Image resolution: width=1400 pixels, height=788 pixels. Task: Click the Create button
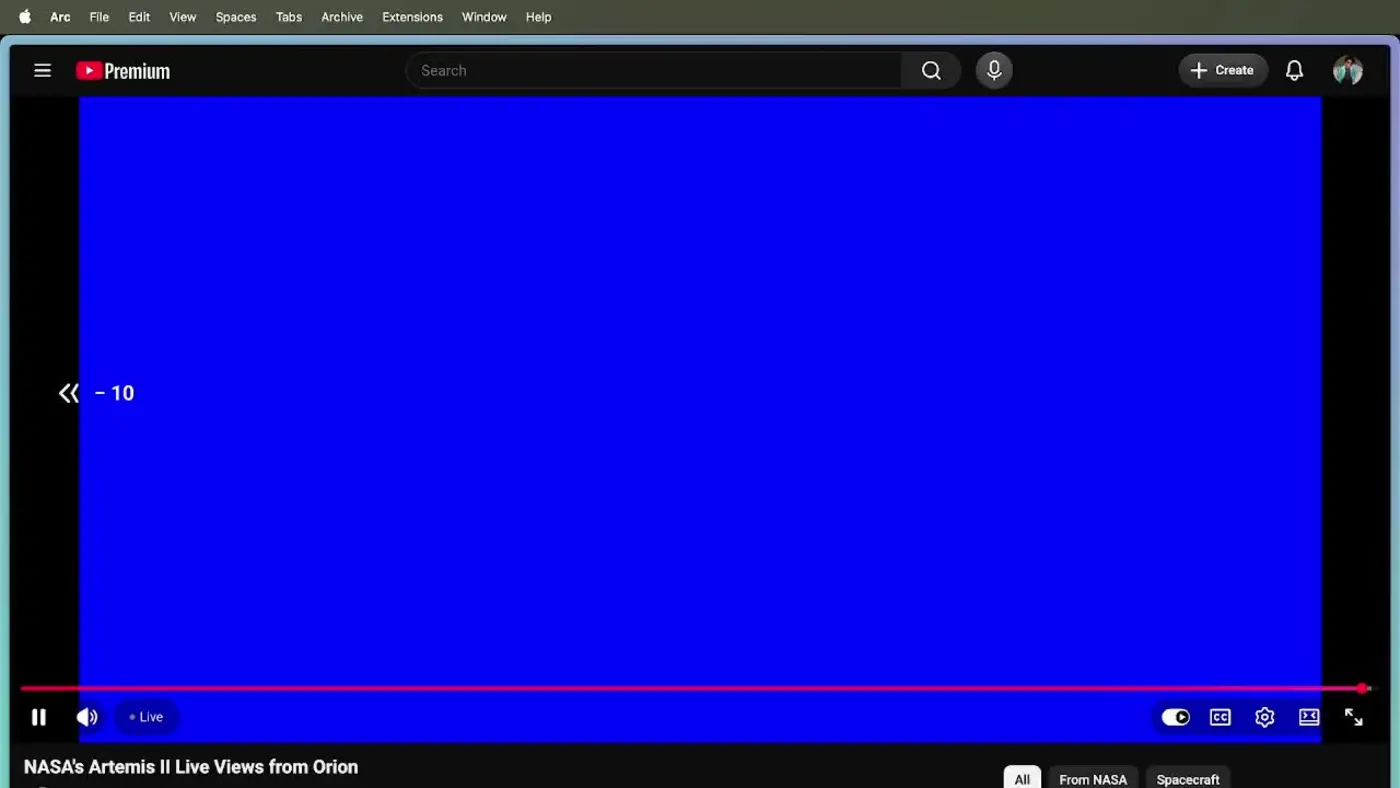pyautogui.click(x=1222, y=70)
